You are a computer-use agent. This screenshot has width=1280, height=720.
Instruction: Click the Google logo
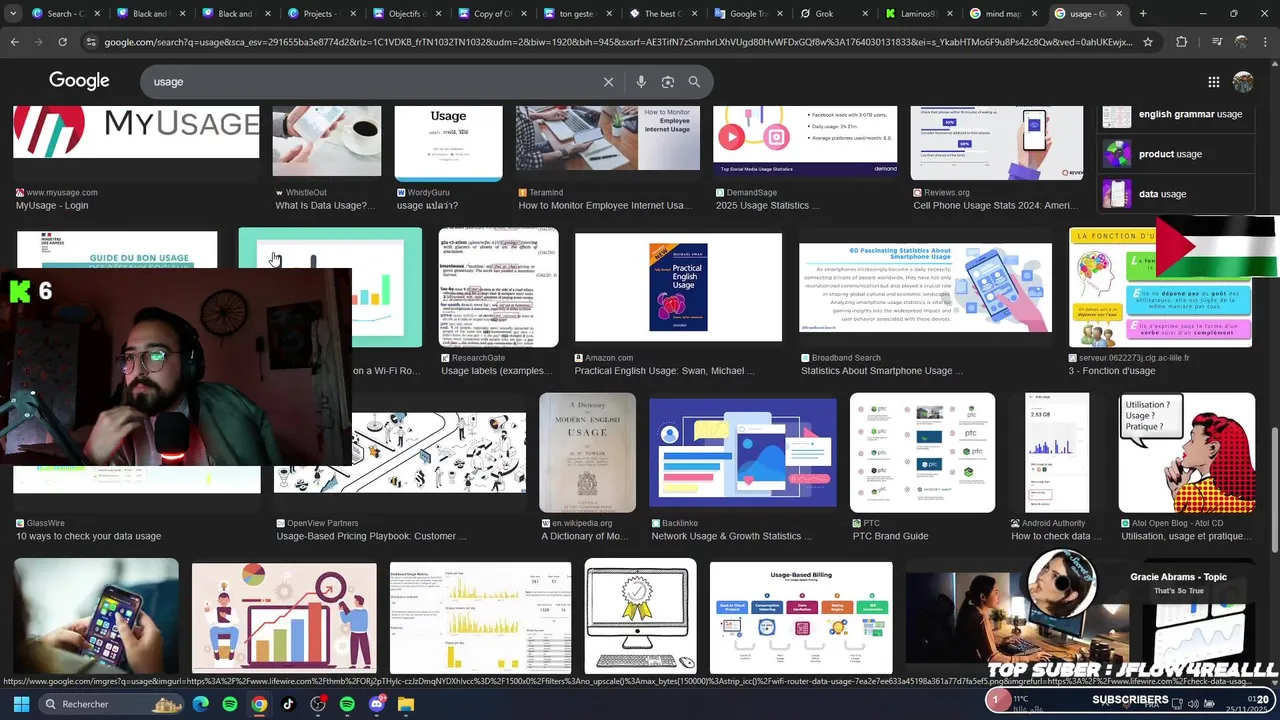79,81
